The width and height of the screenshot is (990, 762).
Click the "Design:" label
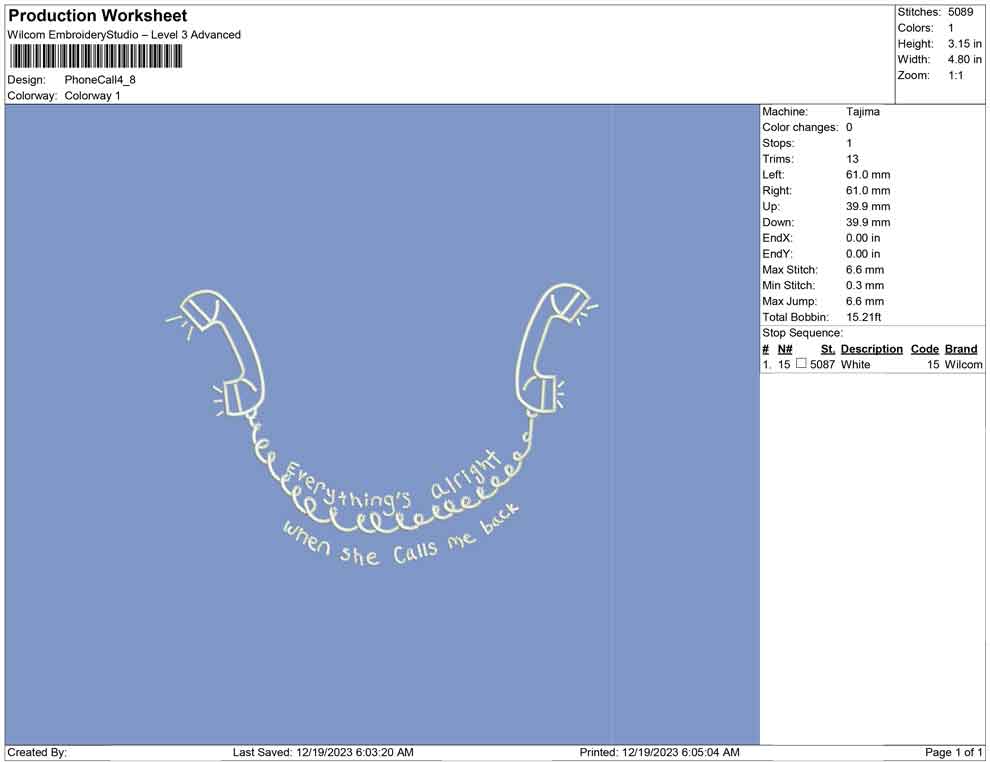click(x=27, y=80)
